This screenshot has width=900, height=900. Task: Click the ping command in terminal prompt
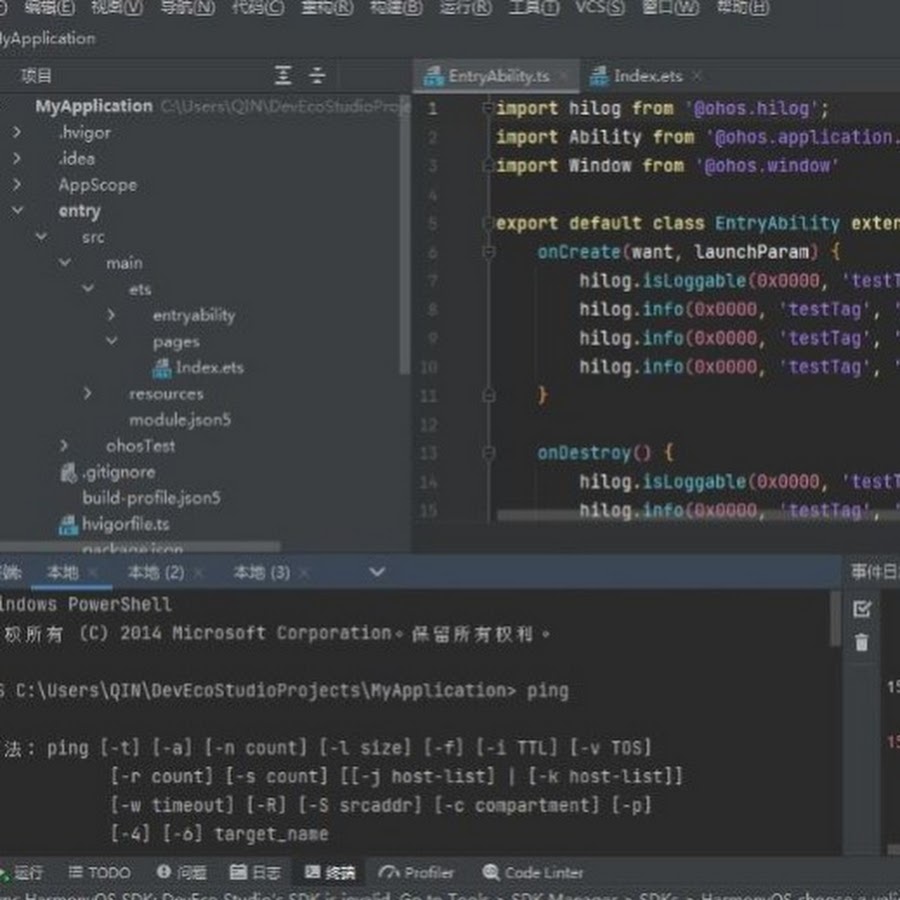pyautogui.click(x=548, y=690)
